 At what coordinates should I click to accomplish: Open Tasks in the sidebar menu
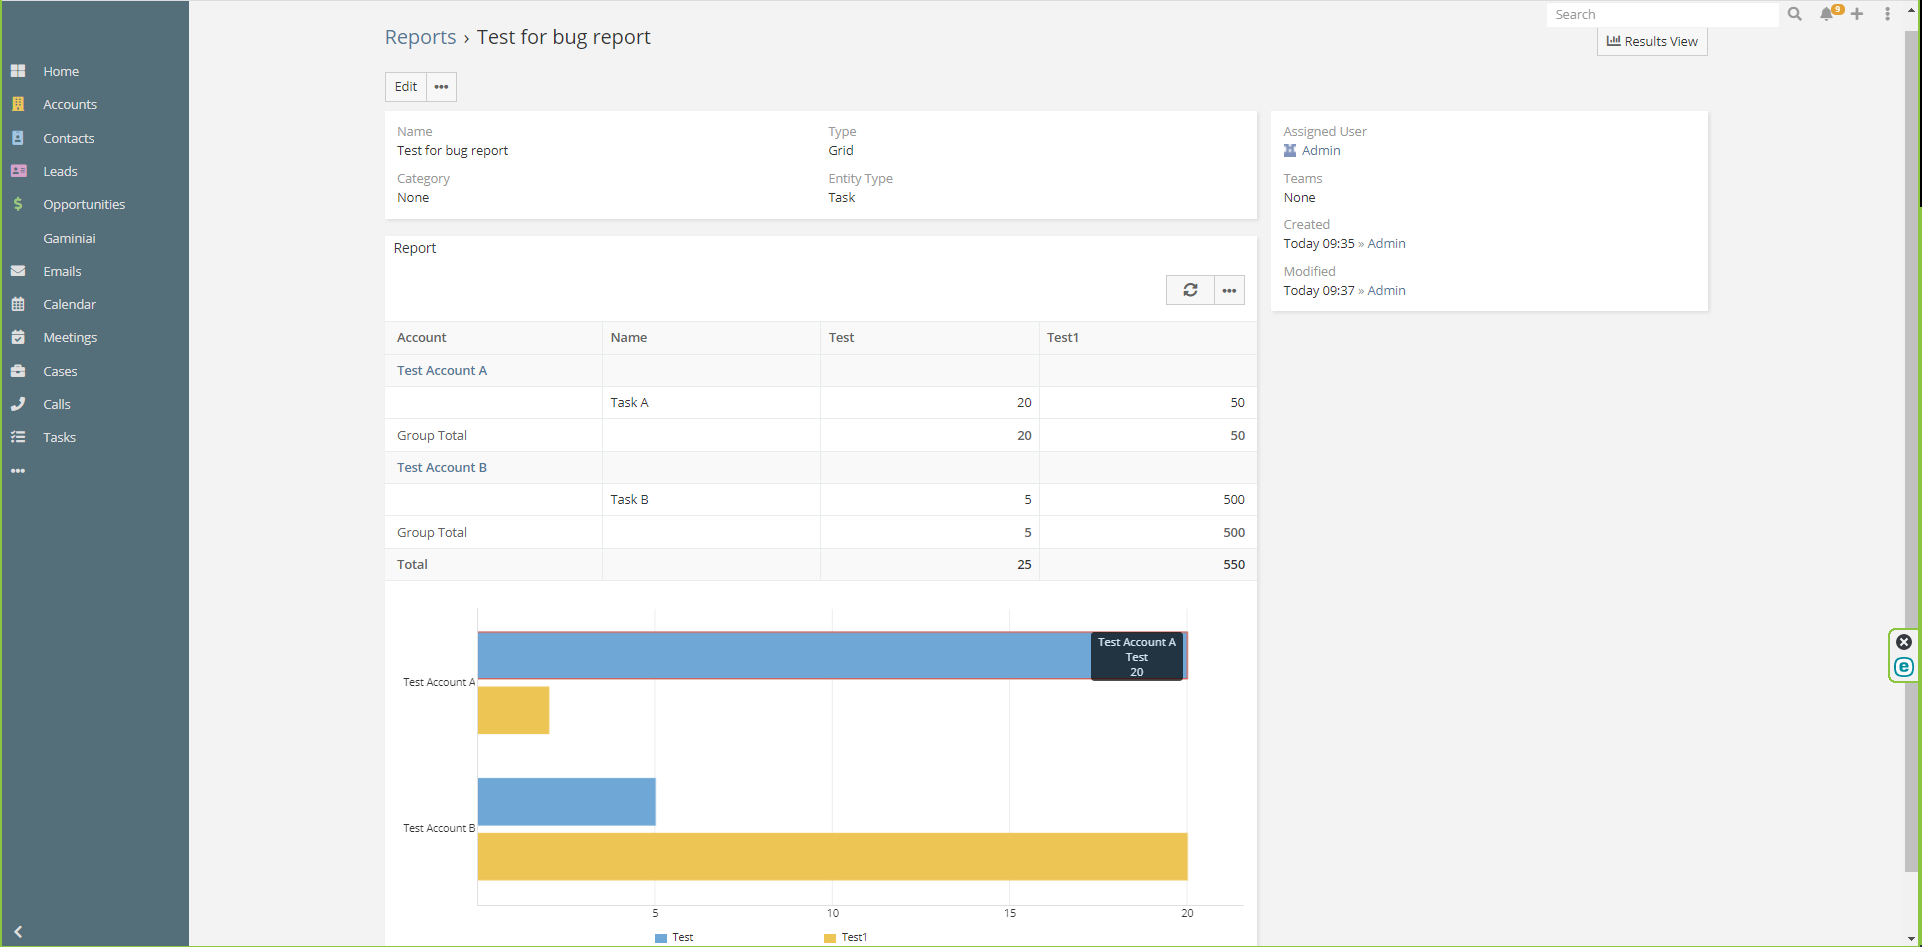coord(59,437)
